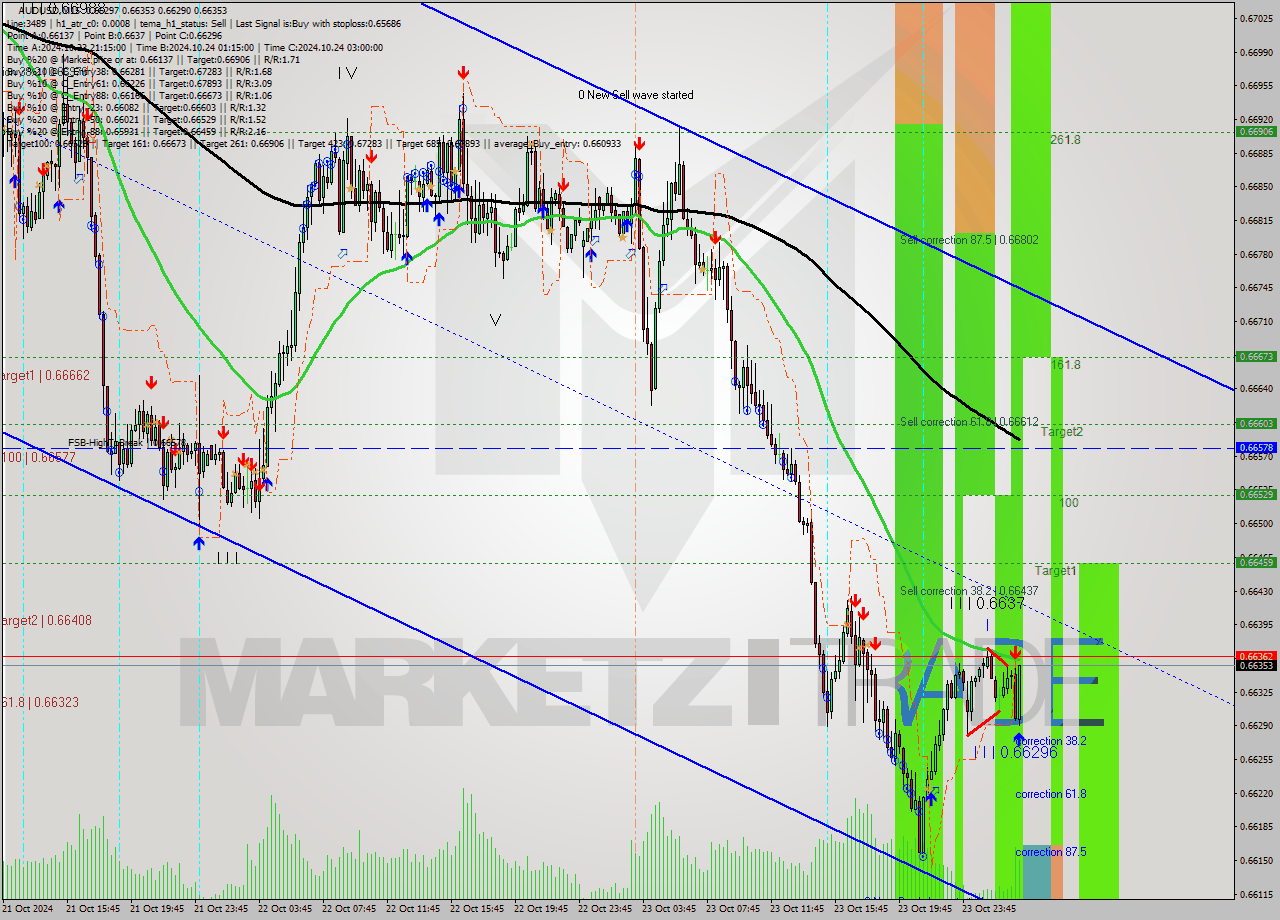Screen dimensions: 1280x920
Task: Click the red 'Target2 | 0.66408' label
Action: coord(46,620)
